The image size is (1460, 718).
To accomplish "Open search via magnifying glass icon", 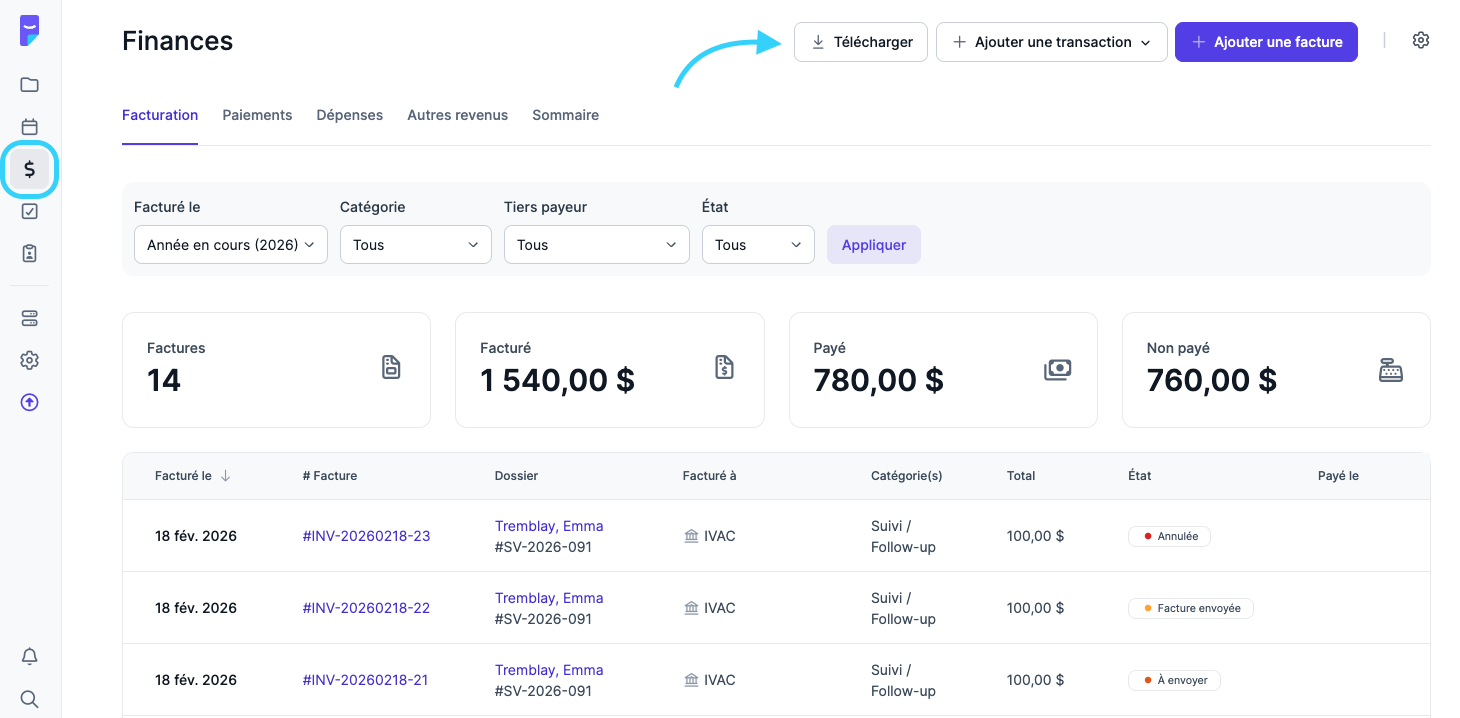I will [30, 698].
